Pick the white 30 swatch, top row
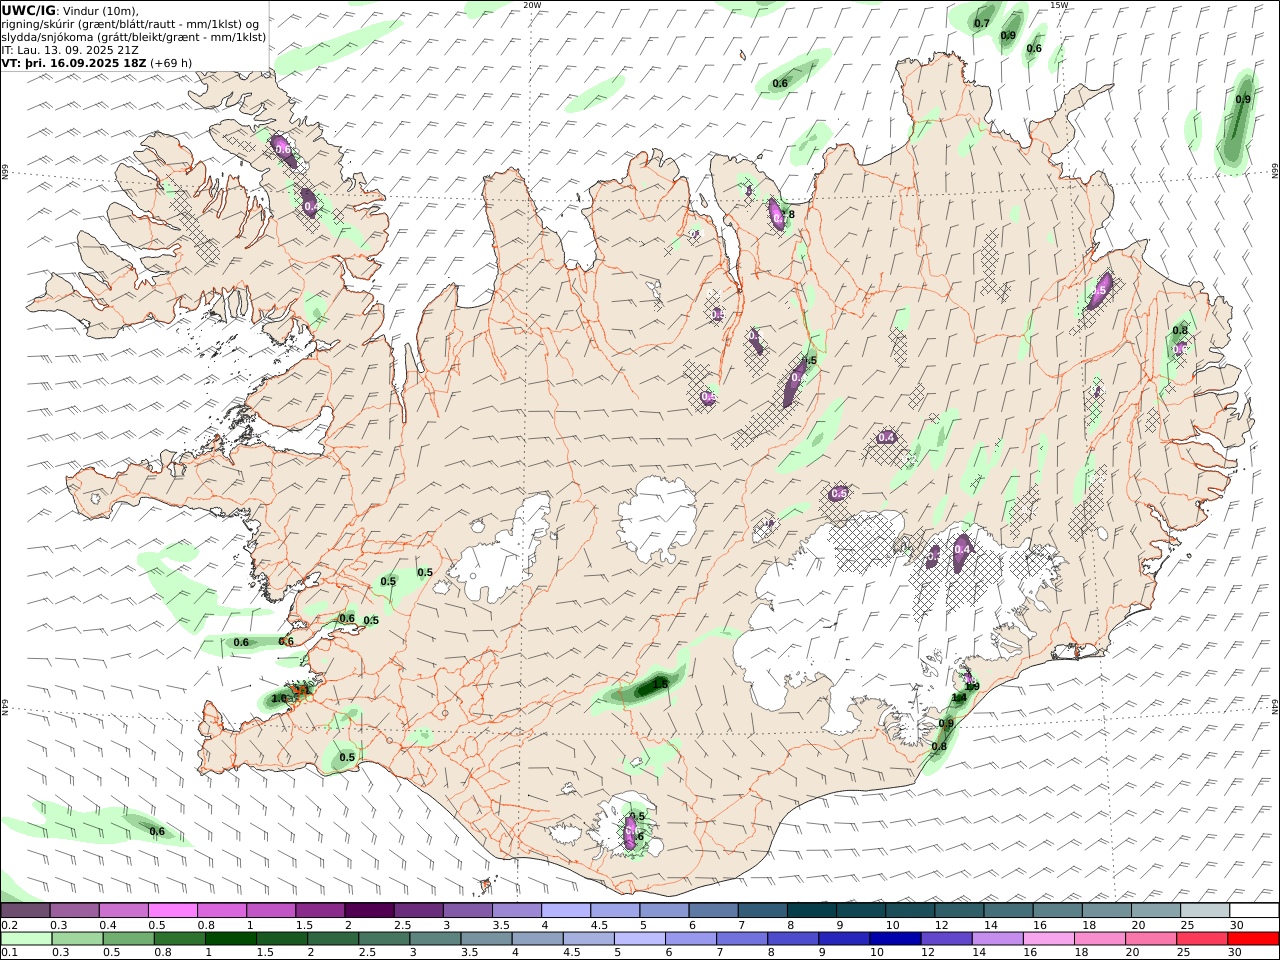Screen dimensions: 1280x960 (x=1254, y=911)
